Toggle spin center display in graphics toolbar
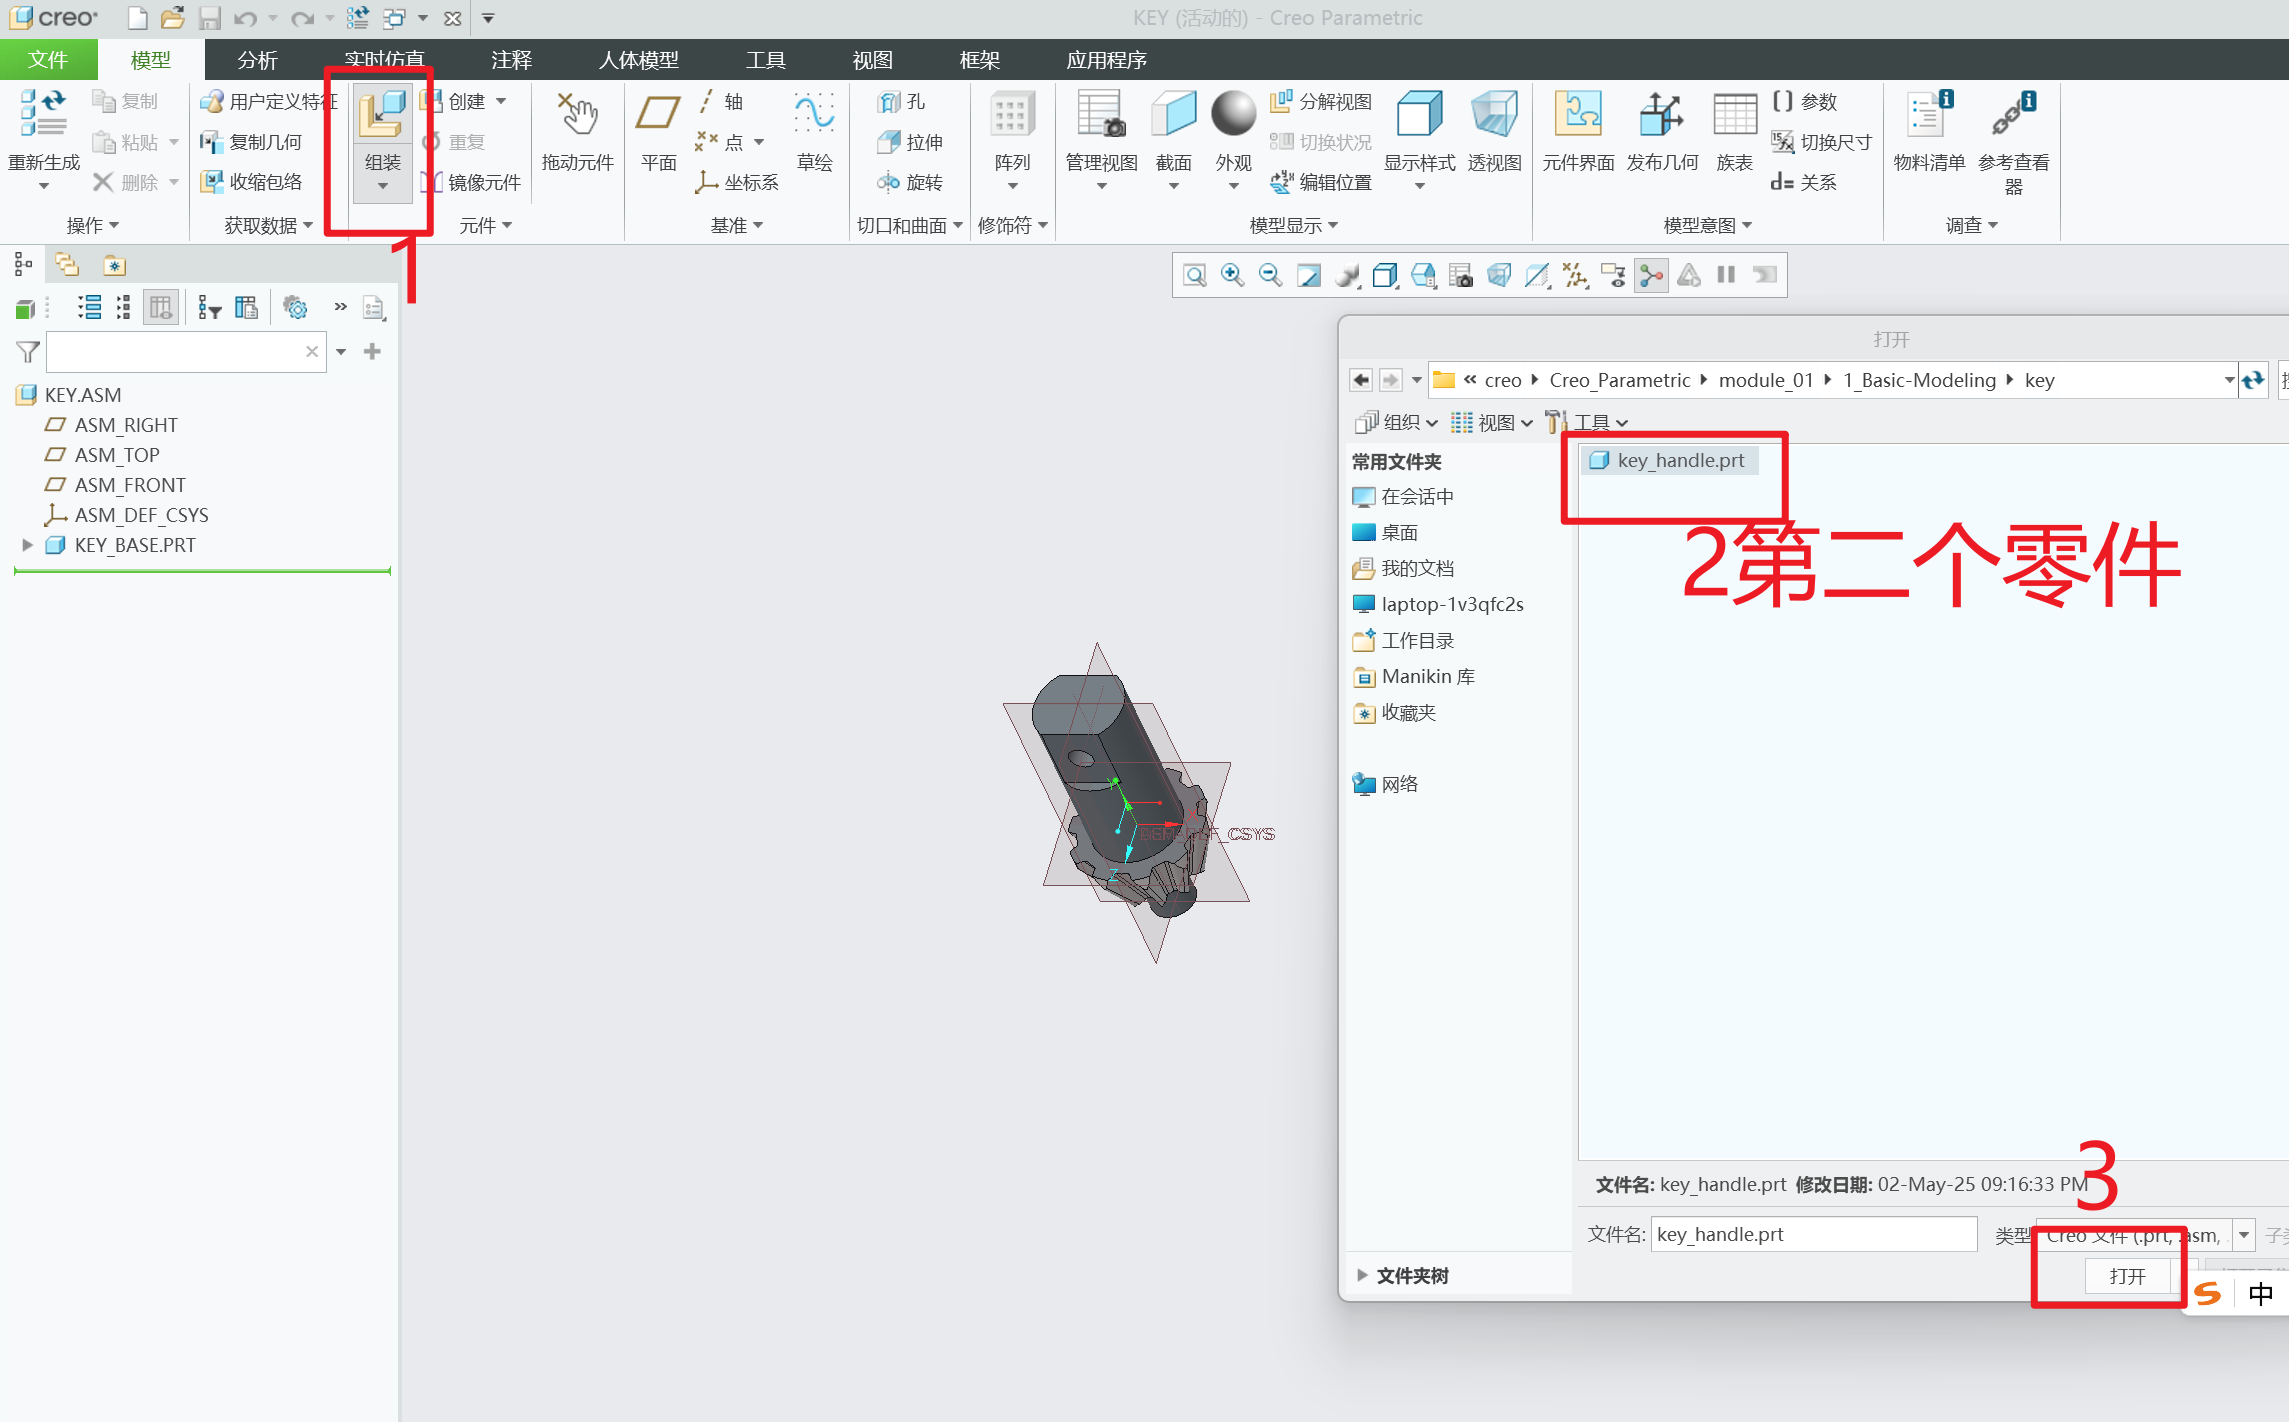This screenshot has width=2289, height=1422. [x=1652, y=275]
